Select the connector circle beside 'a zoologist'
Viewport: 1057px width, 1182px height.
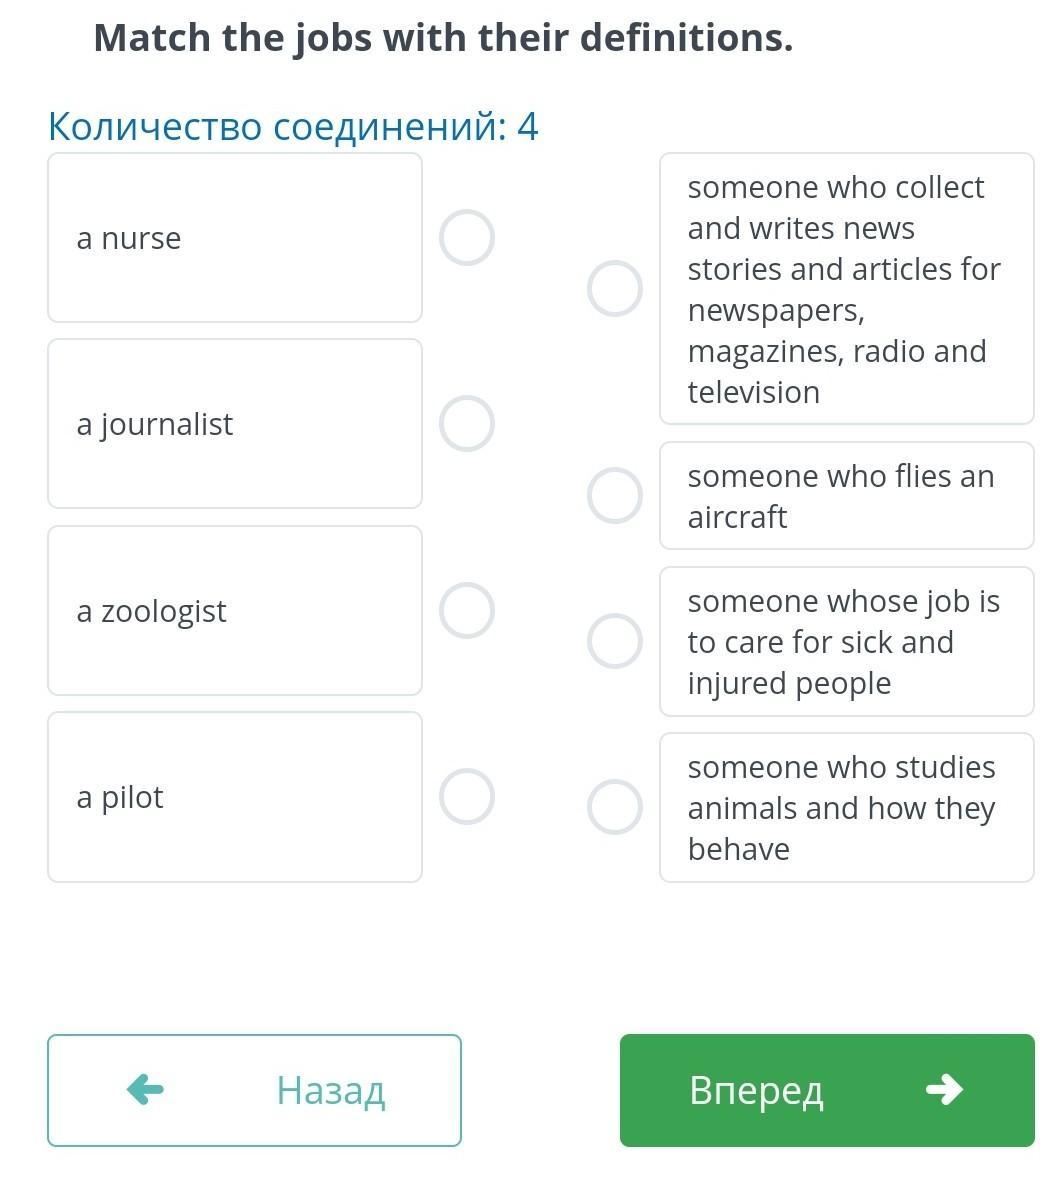[x=467, y=611]
